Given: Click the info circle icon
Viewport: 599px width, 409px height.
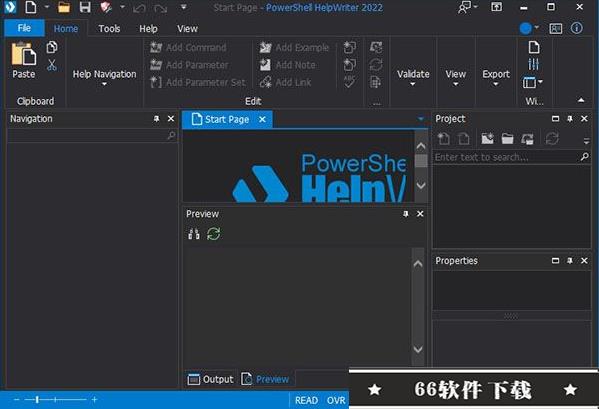Looking at the screenshot, I should (576, 28).
